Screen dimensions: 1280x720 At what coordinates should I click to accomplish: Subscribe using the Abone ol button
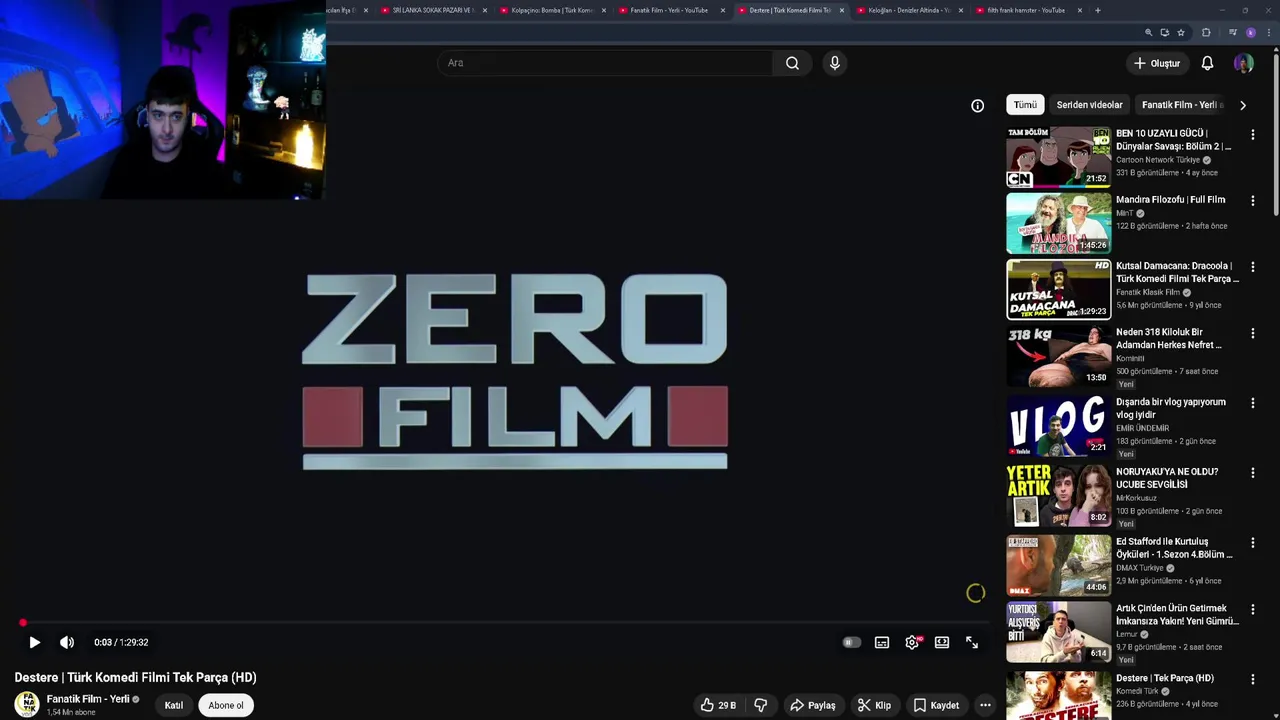226,705
